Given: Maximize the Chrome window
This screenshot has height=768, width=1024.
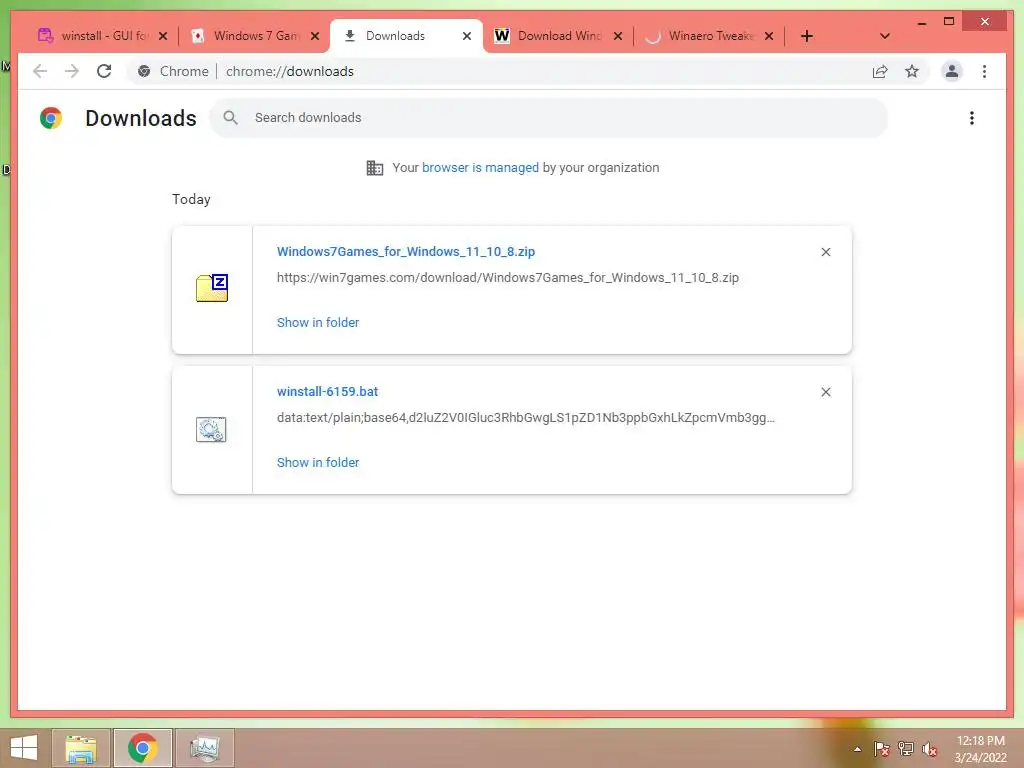Looking at the screenshot, I should click(949, 22).
